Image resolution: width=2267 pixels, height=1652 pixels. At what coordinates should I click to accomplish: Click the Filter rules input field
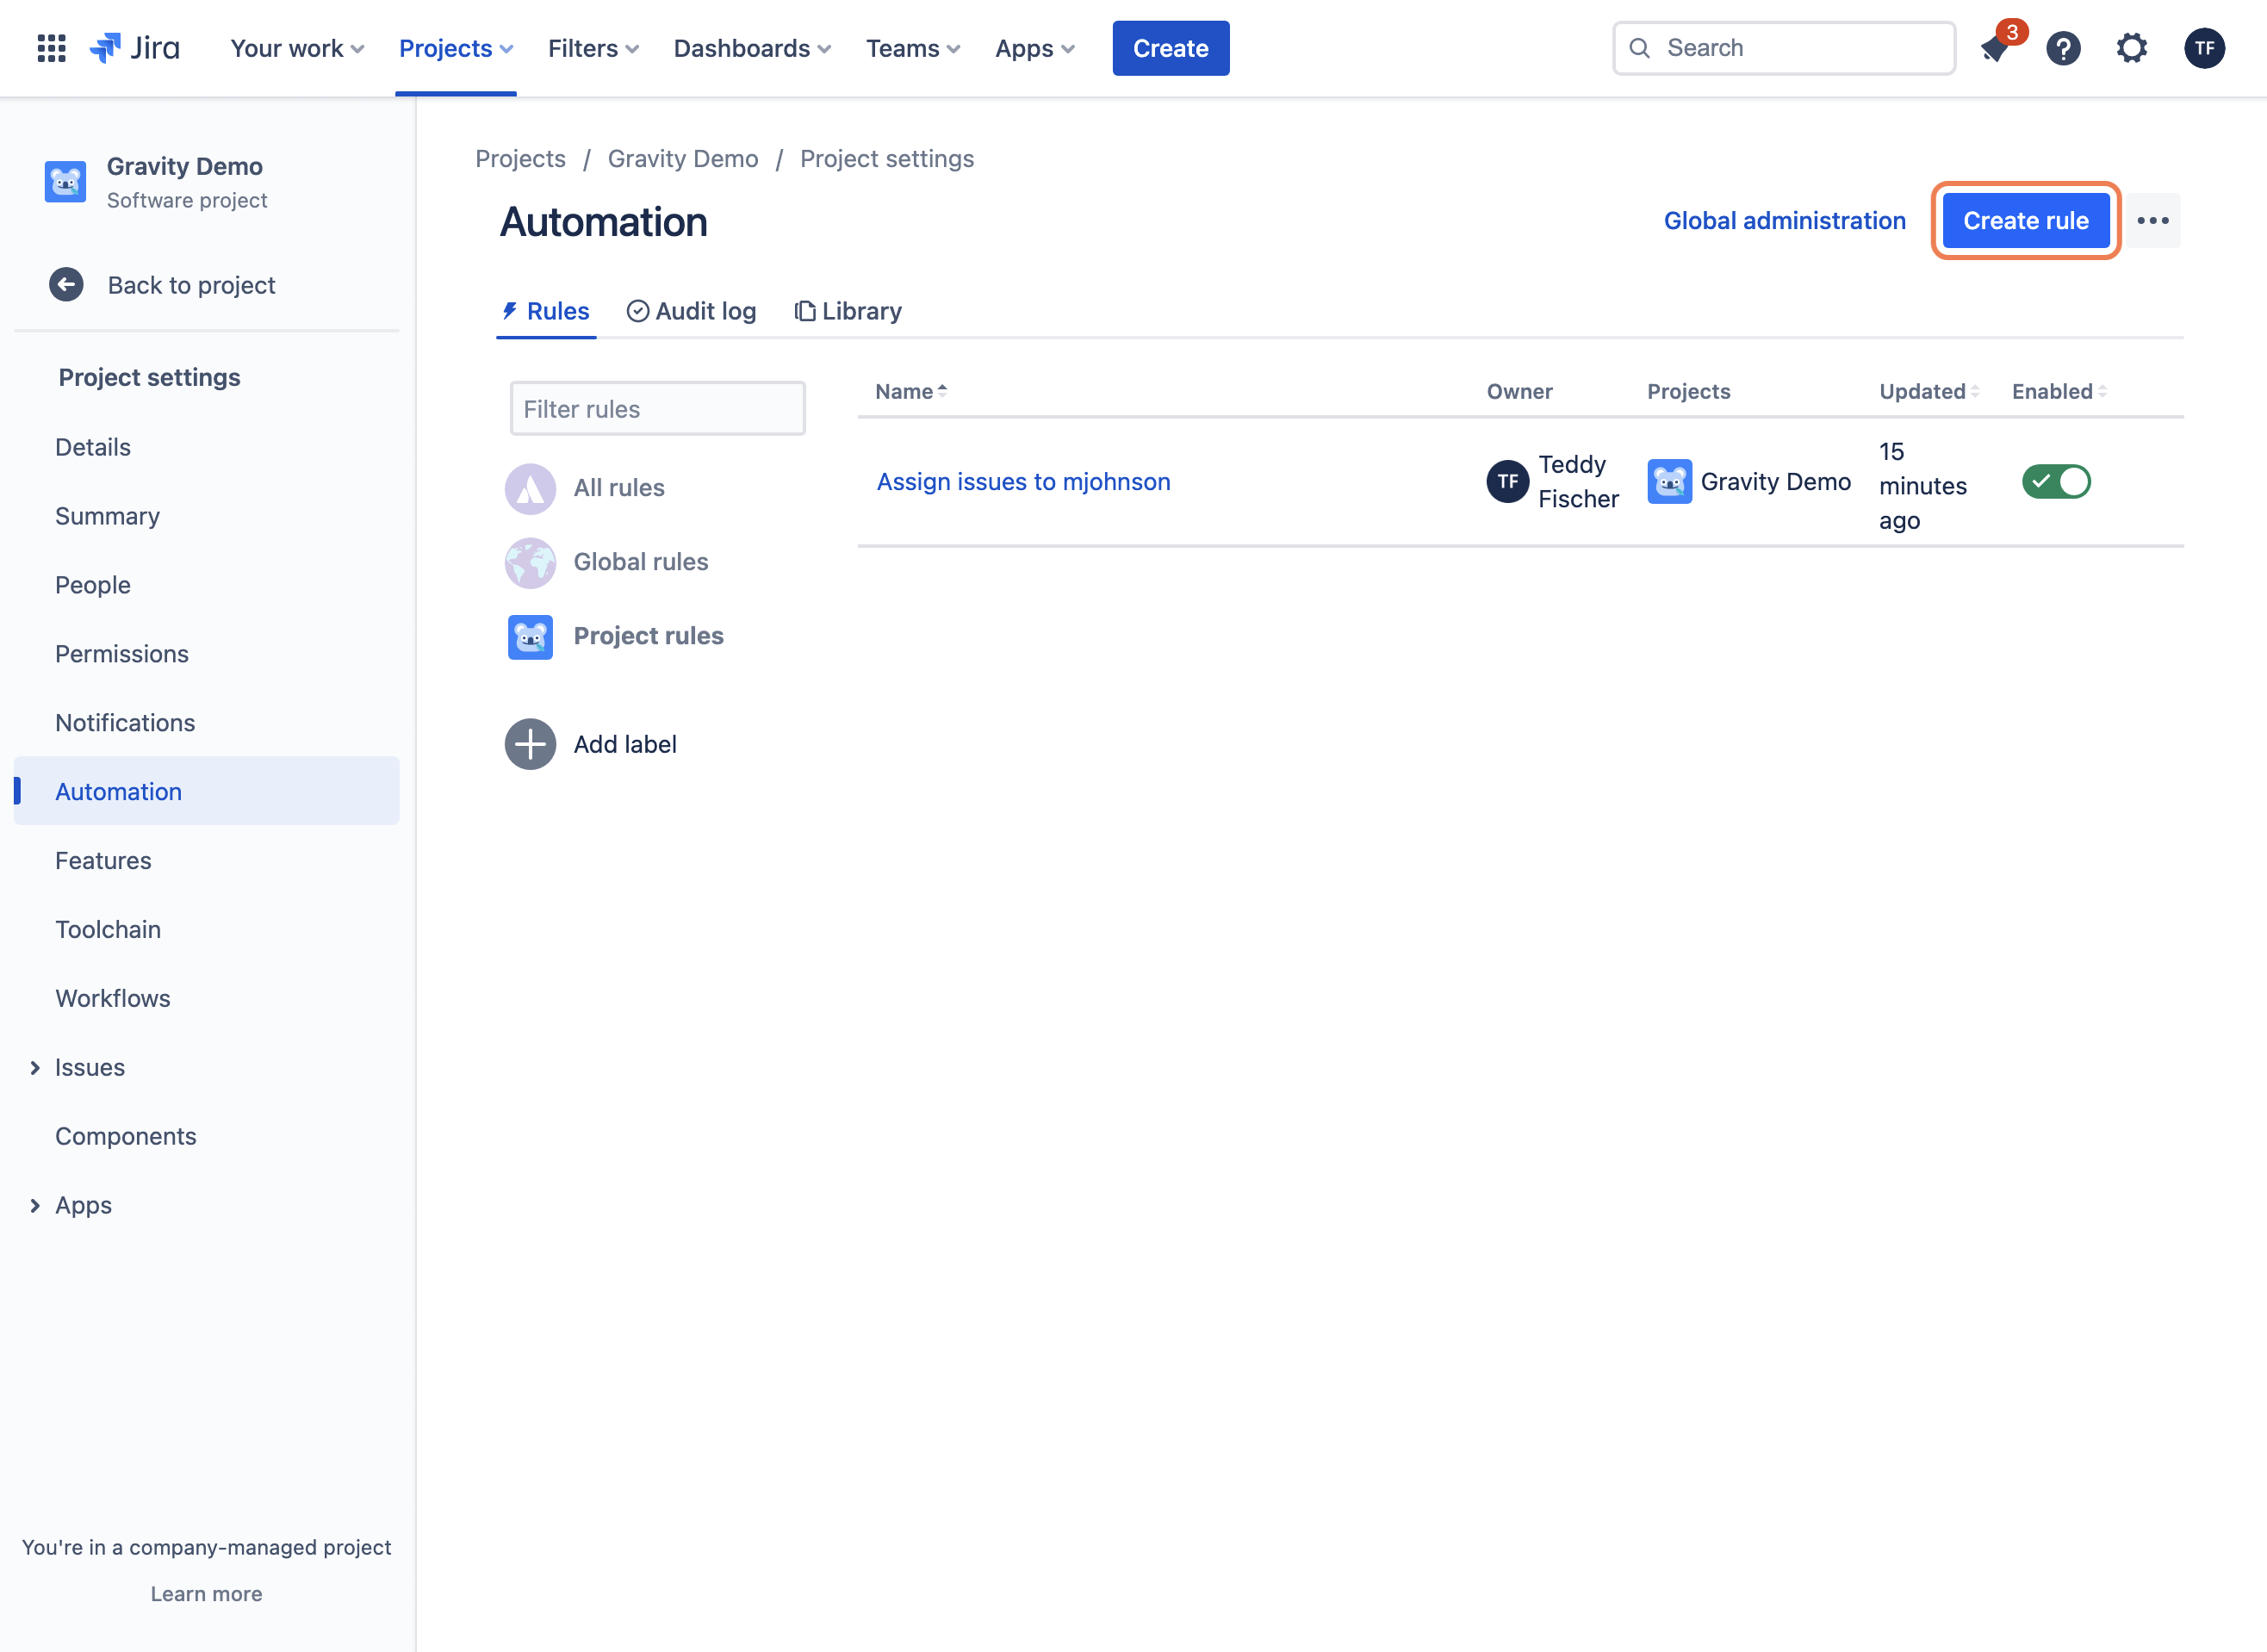pyautogui.click(x=657, y=409)
